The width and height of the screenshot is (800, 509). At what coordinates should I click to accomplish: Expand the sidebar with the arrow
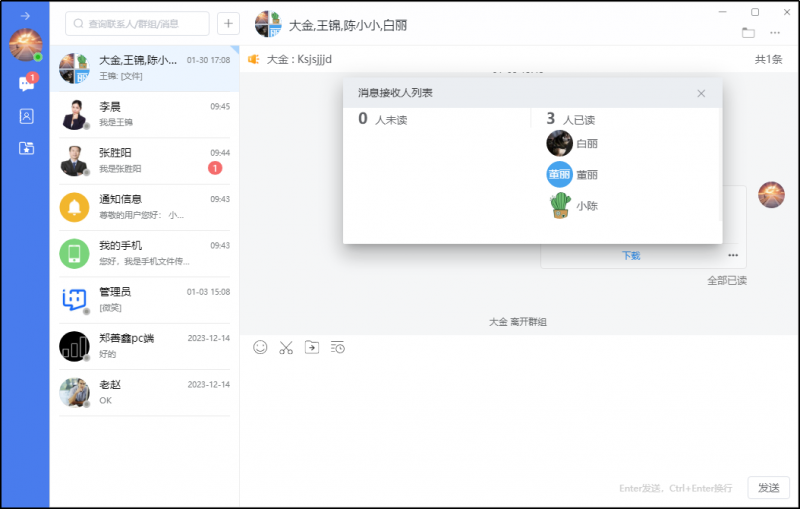point(25,15)
